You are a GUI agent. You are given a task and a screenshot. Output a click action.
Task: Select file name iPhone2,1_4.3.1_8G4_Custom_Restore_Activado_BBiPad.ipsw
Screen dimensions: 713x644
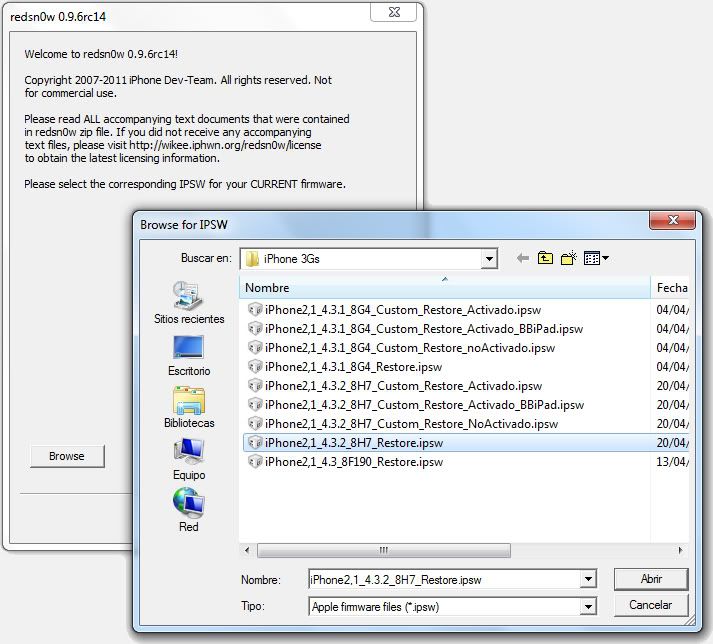424,329
